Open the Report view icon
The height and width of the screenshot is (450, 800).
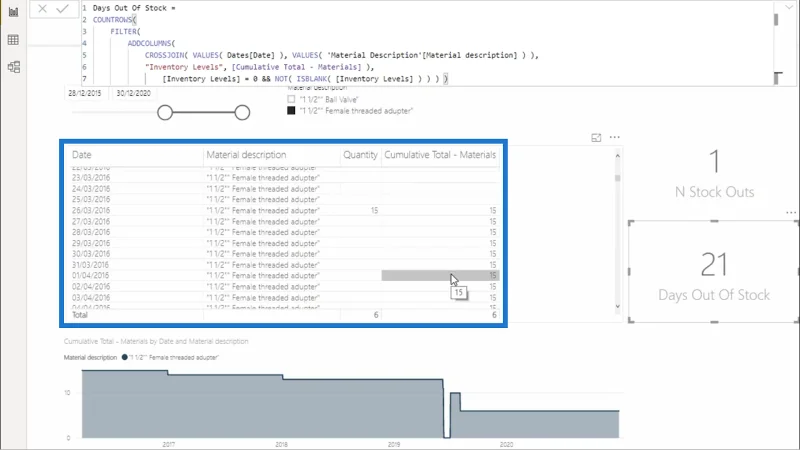[x=13, y=12]
